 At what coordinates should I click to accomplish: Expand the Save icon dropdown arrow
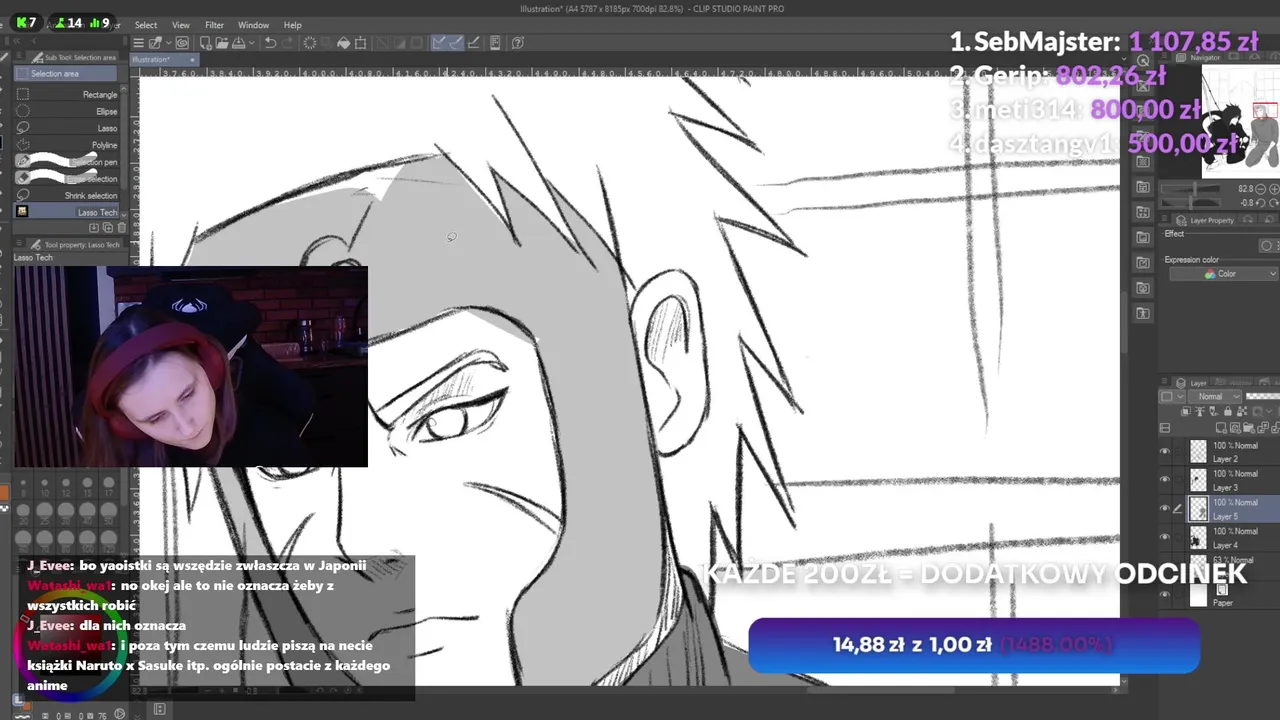click(252, 43)
